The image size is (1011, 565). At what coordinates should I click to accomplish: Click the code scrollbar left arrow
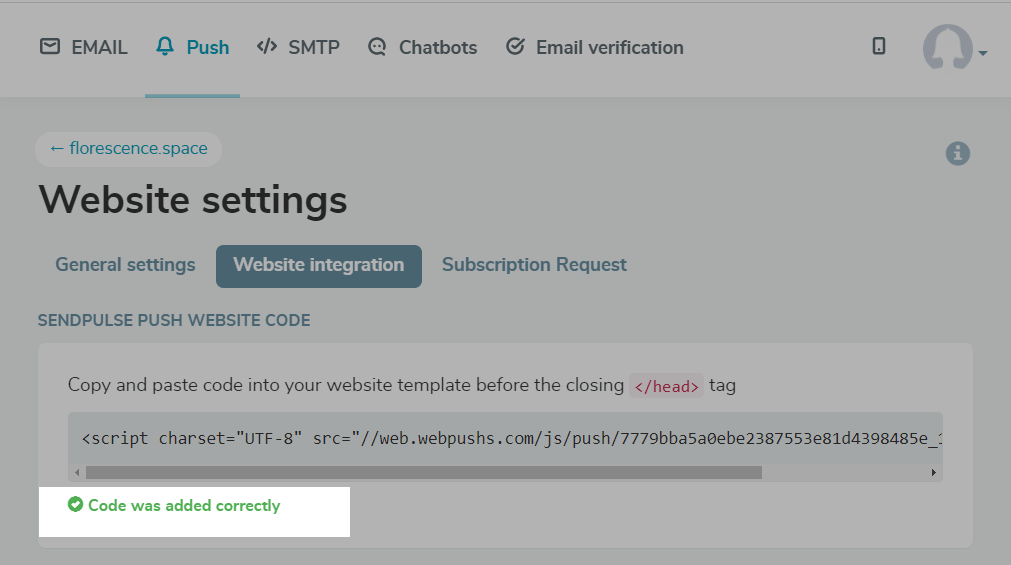point(77,472)
